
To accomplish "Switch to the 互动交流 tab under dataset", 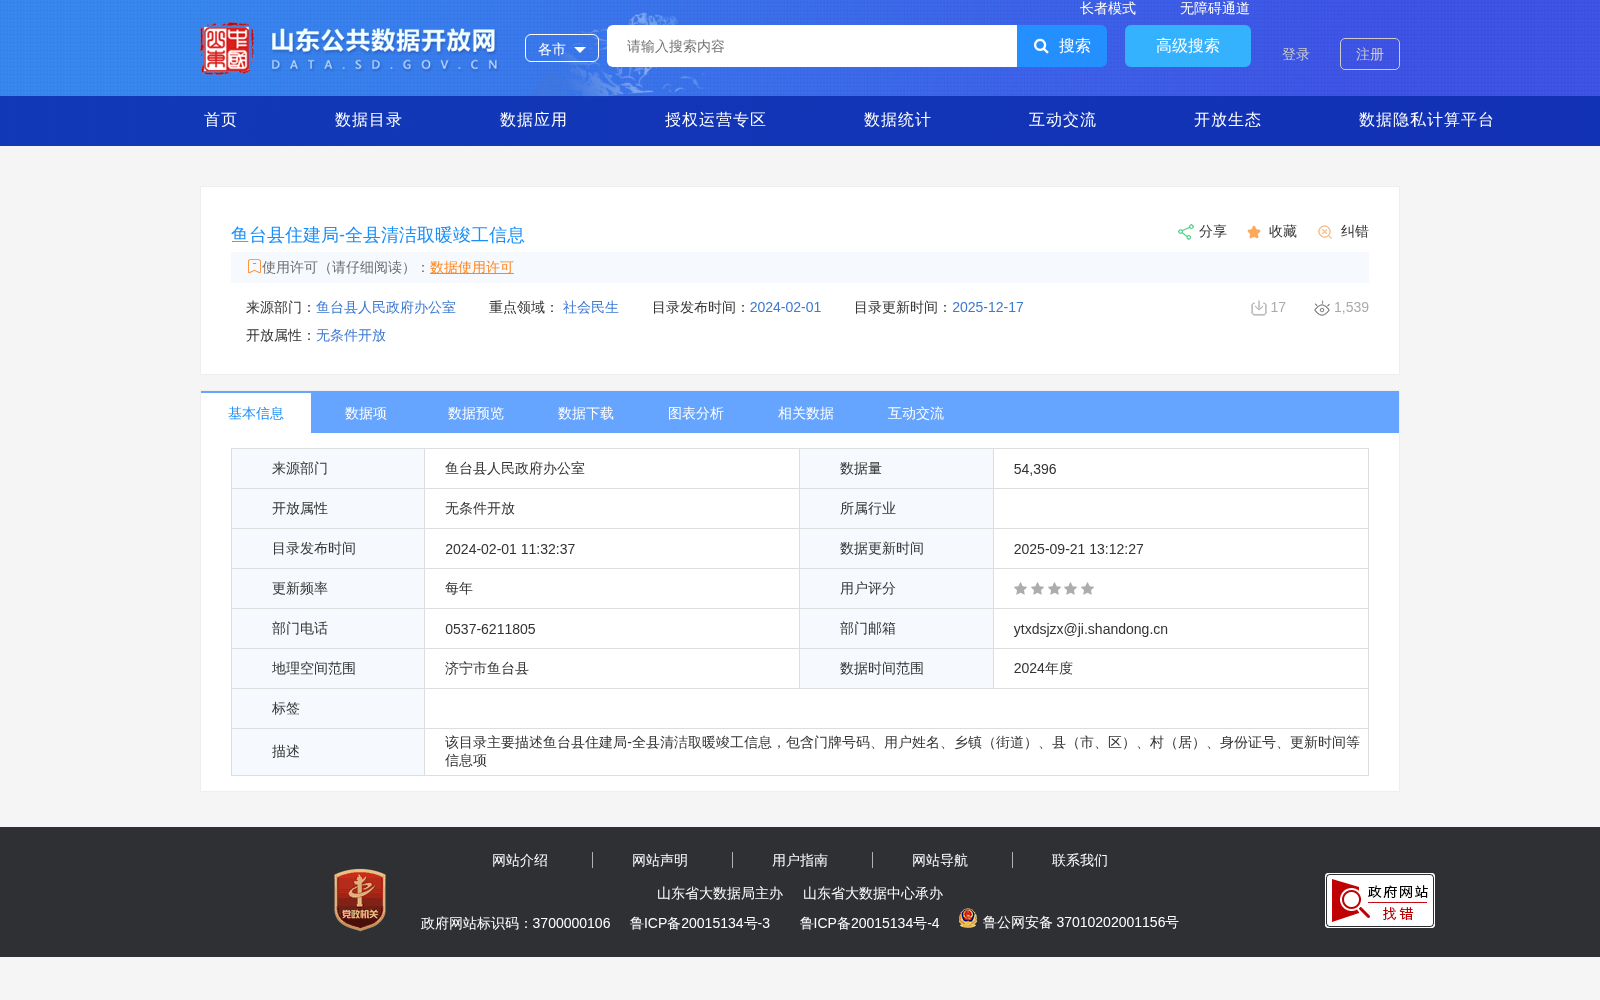I will [916, 413].
